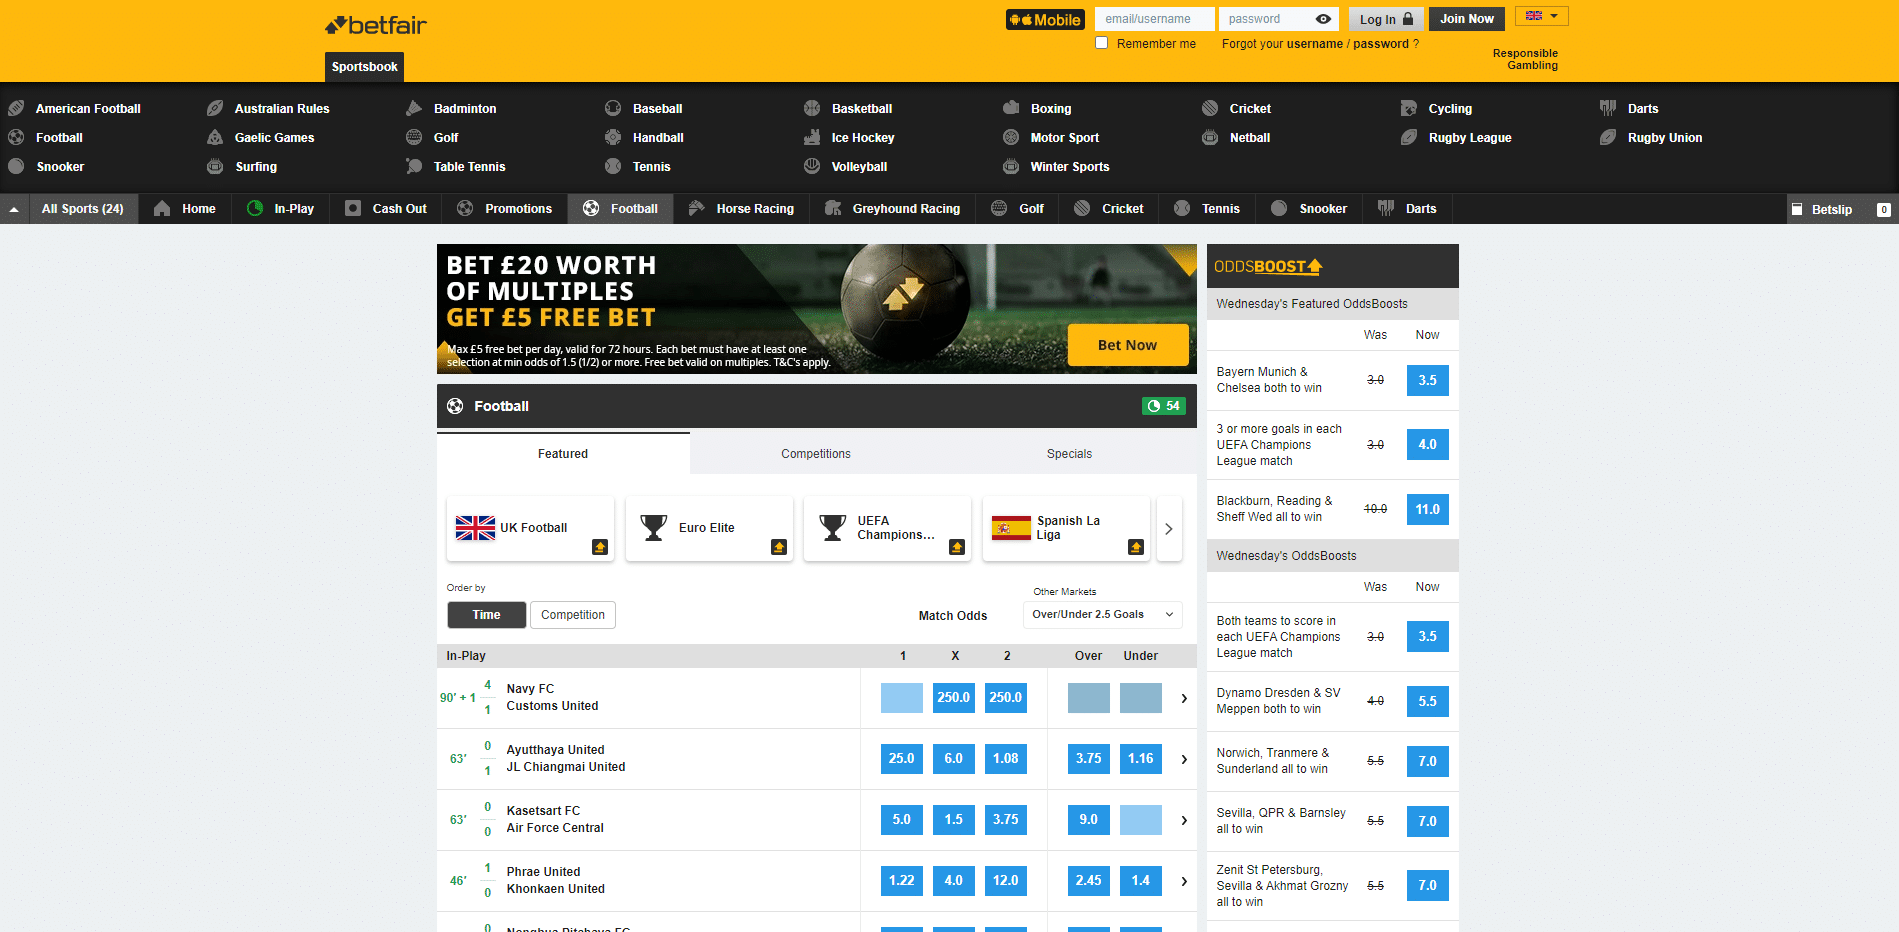Click the American Football sport icon
The image size is (1899, 932).
click(x=16, y=108)
